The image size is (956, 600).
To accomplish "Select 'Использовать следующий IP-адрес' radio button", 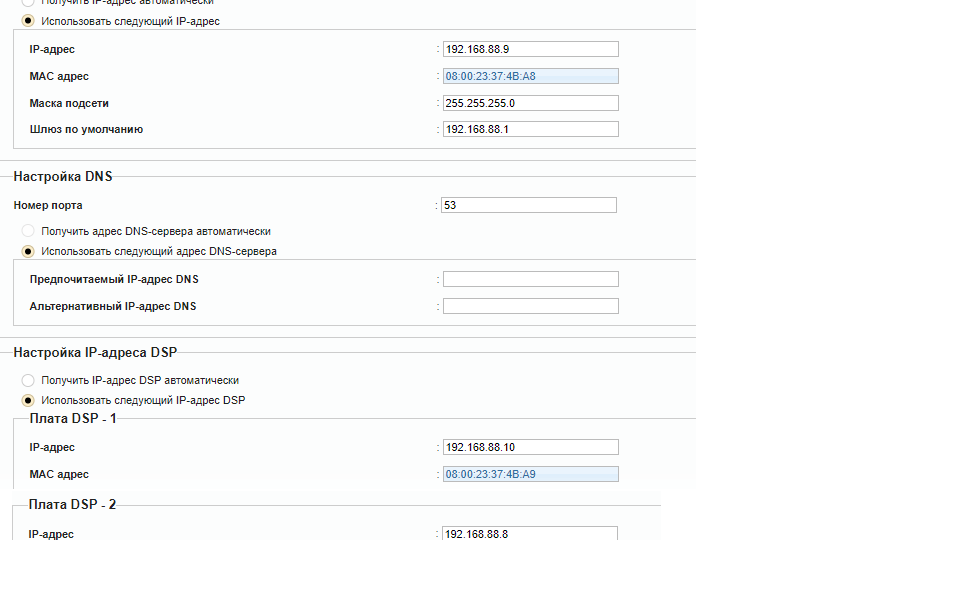I will (x=28, y=21).
